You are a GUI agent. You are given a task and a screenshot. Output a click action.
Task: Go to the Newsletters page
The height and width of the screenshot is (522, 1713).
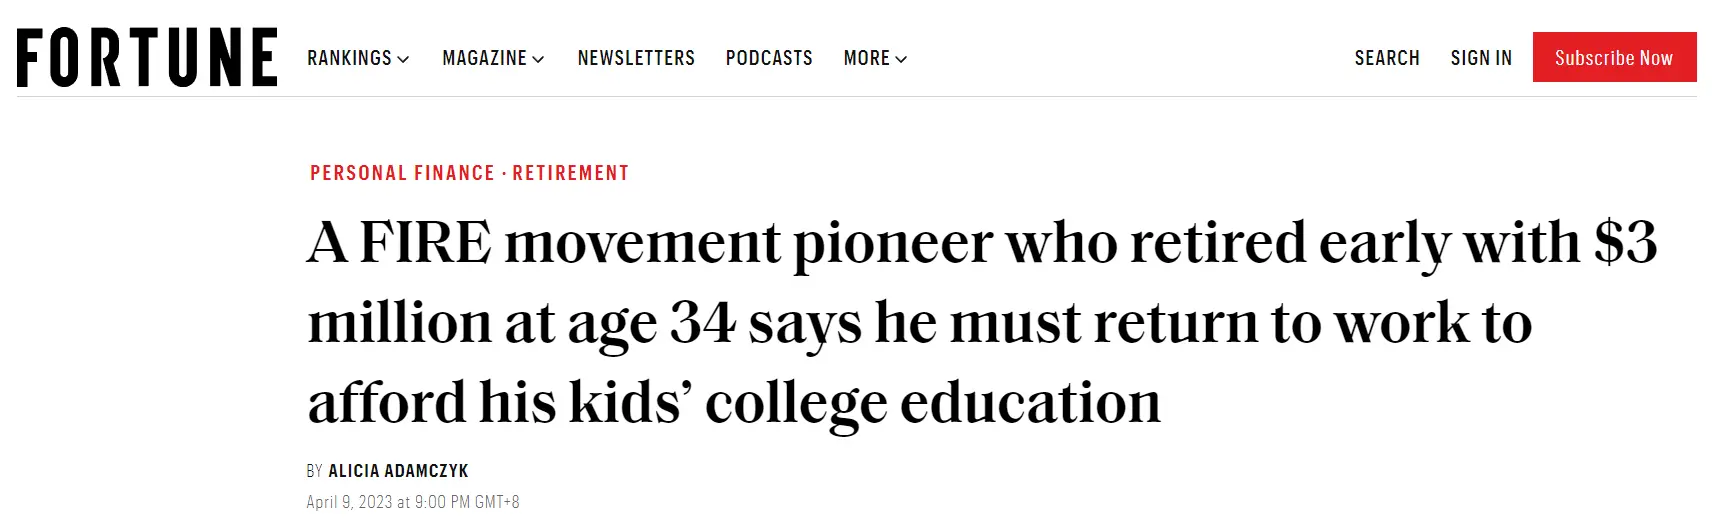click(636, 58)
